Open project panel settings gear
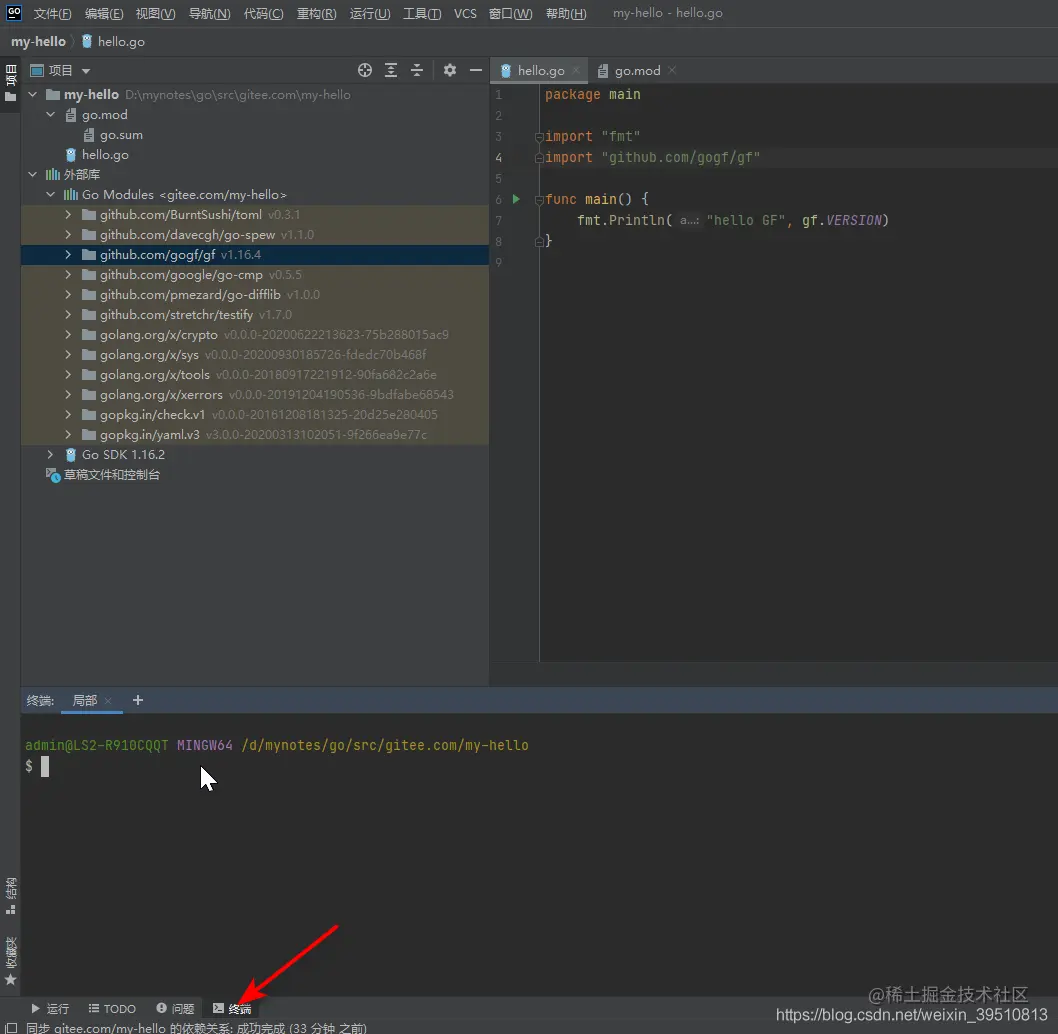Image resolution: width=1058 pixels, height=1034 pixels. pyautogui.click(x=450, y=70)
